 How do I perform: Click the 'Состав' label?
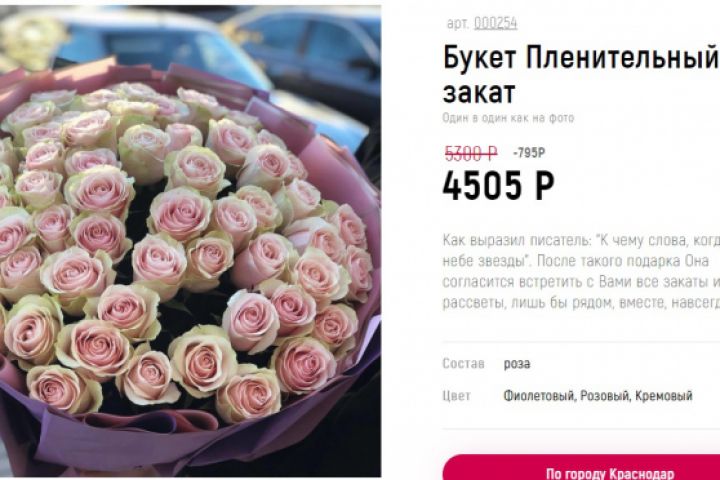(463, 363)
